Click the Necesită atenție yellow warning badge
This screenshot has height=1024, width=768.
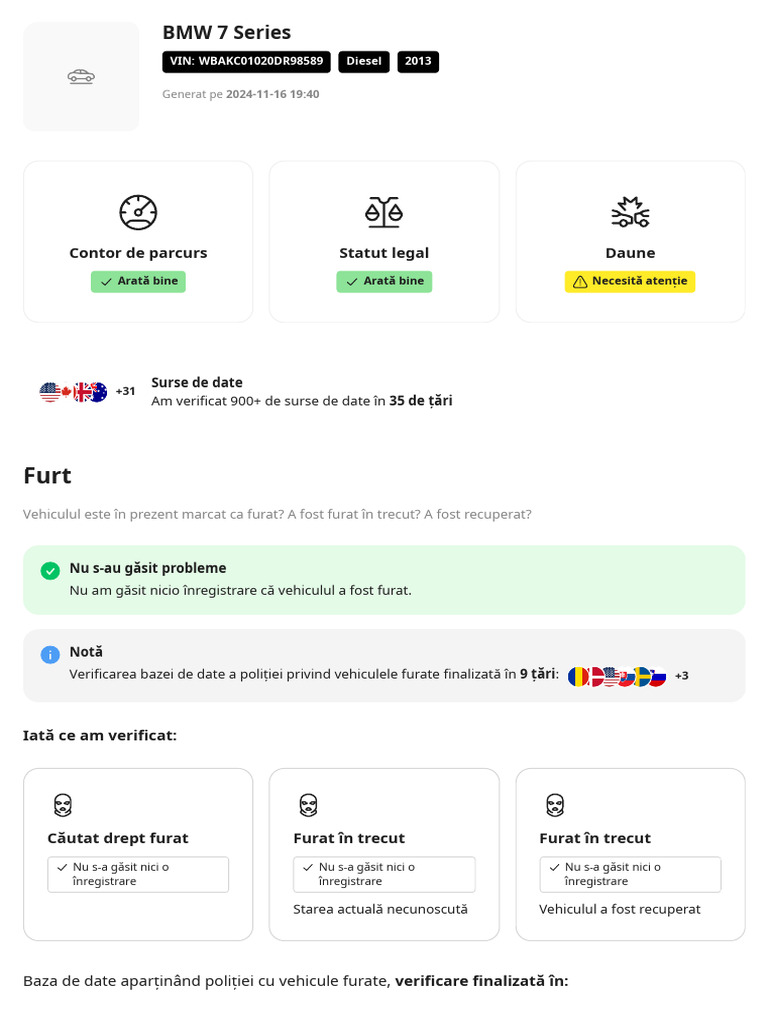(630, 281)
